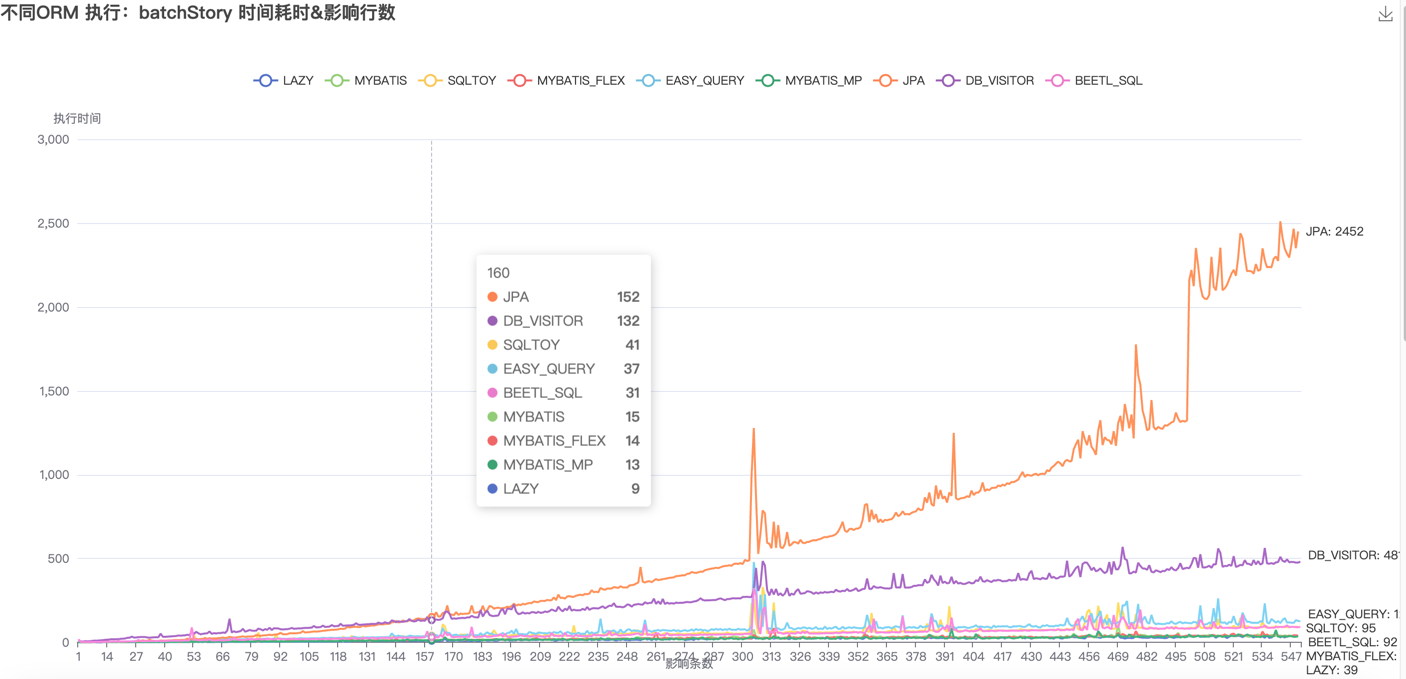Toggle the MYBATIS_FLEX legend item

pyautogui.click(x=566, y=80)
